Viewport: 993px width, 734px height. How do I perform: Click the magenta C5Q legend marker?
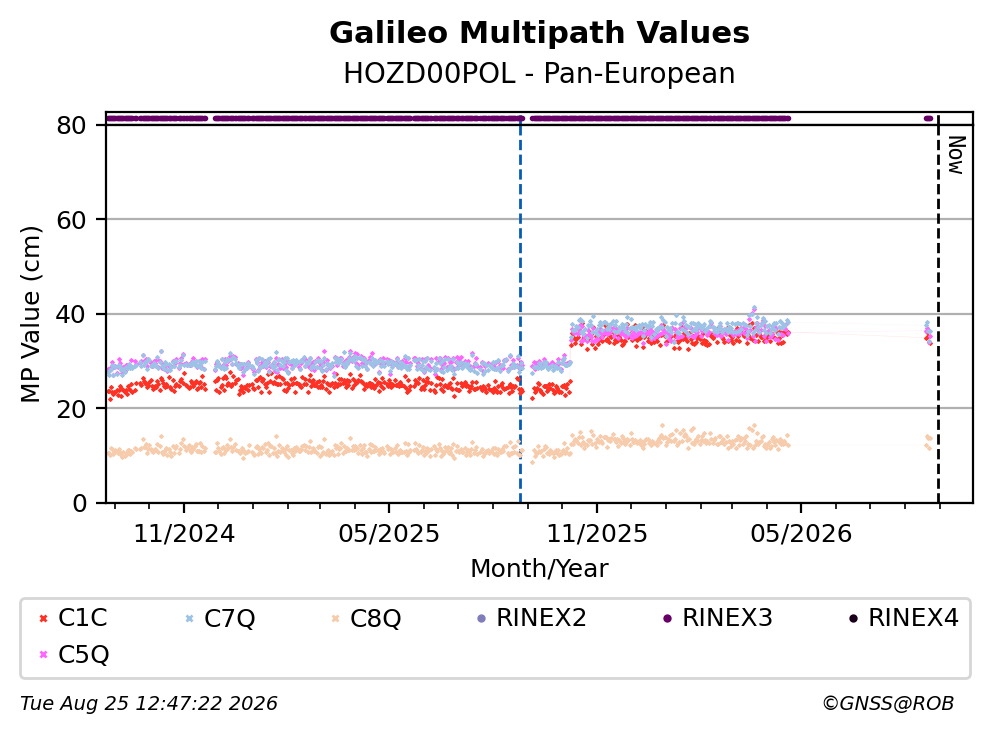tap(43, 655)
